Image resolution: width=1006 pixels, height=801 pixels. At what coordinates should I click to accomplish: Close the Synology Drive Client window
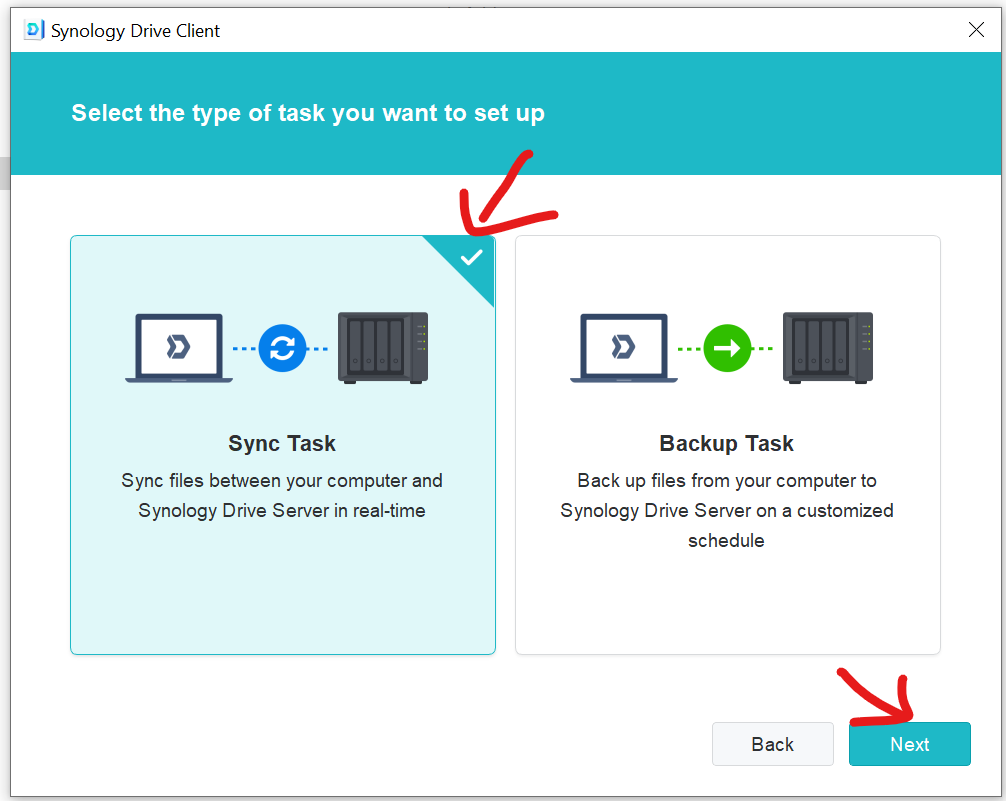pos(976,30)
